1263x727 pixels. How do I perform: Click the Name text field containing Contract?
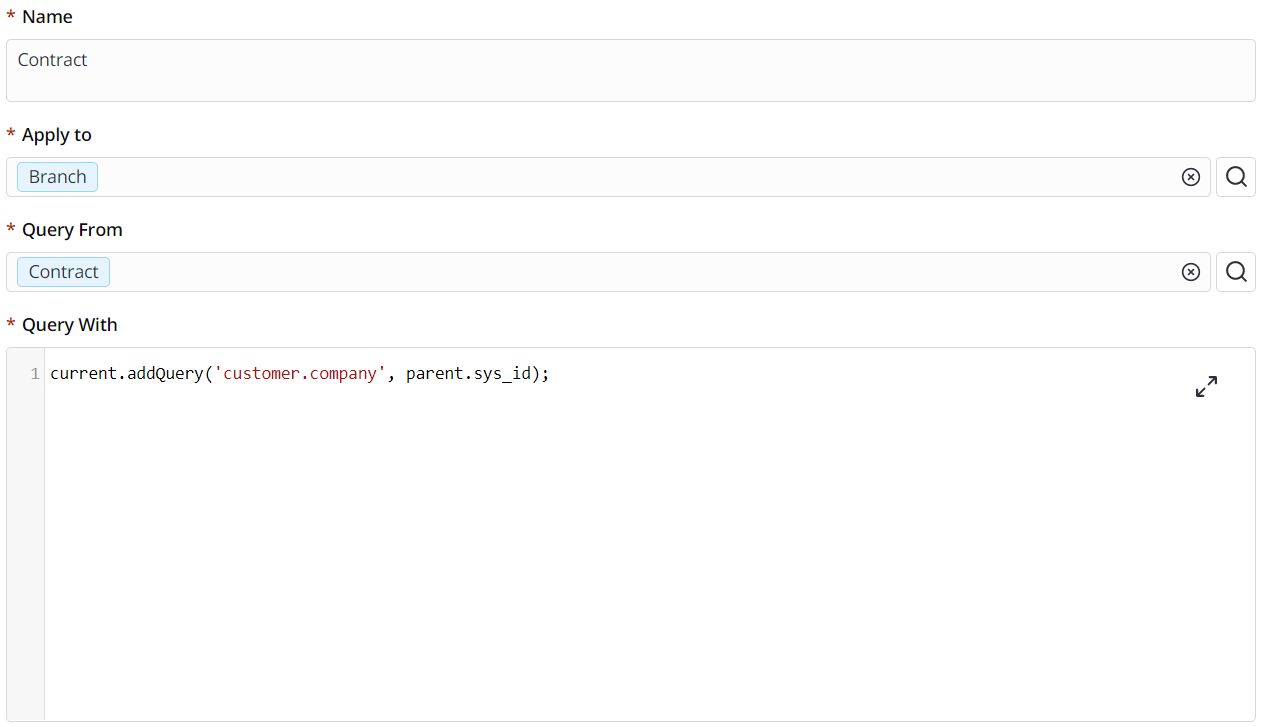[630, 70]
